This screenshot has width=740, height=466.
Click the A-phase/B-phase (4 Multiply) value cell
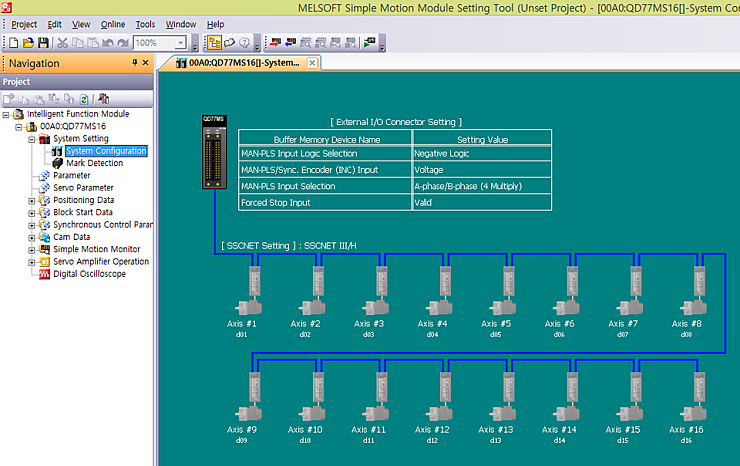(x=482, y=186)
